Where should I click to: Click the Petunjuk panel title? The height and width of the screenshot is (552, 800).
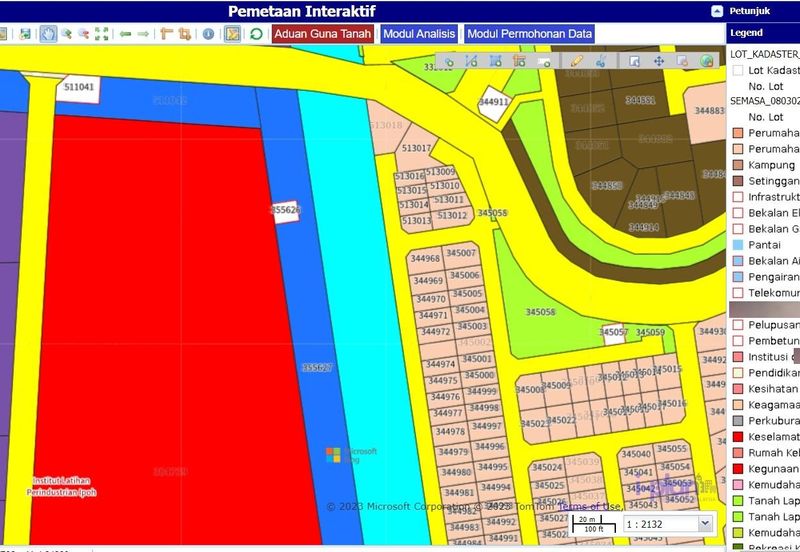click(749, 11)
